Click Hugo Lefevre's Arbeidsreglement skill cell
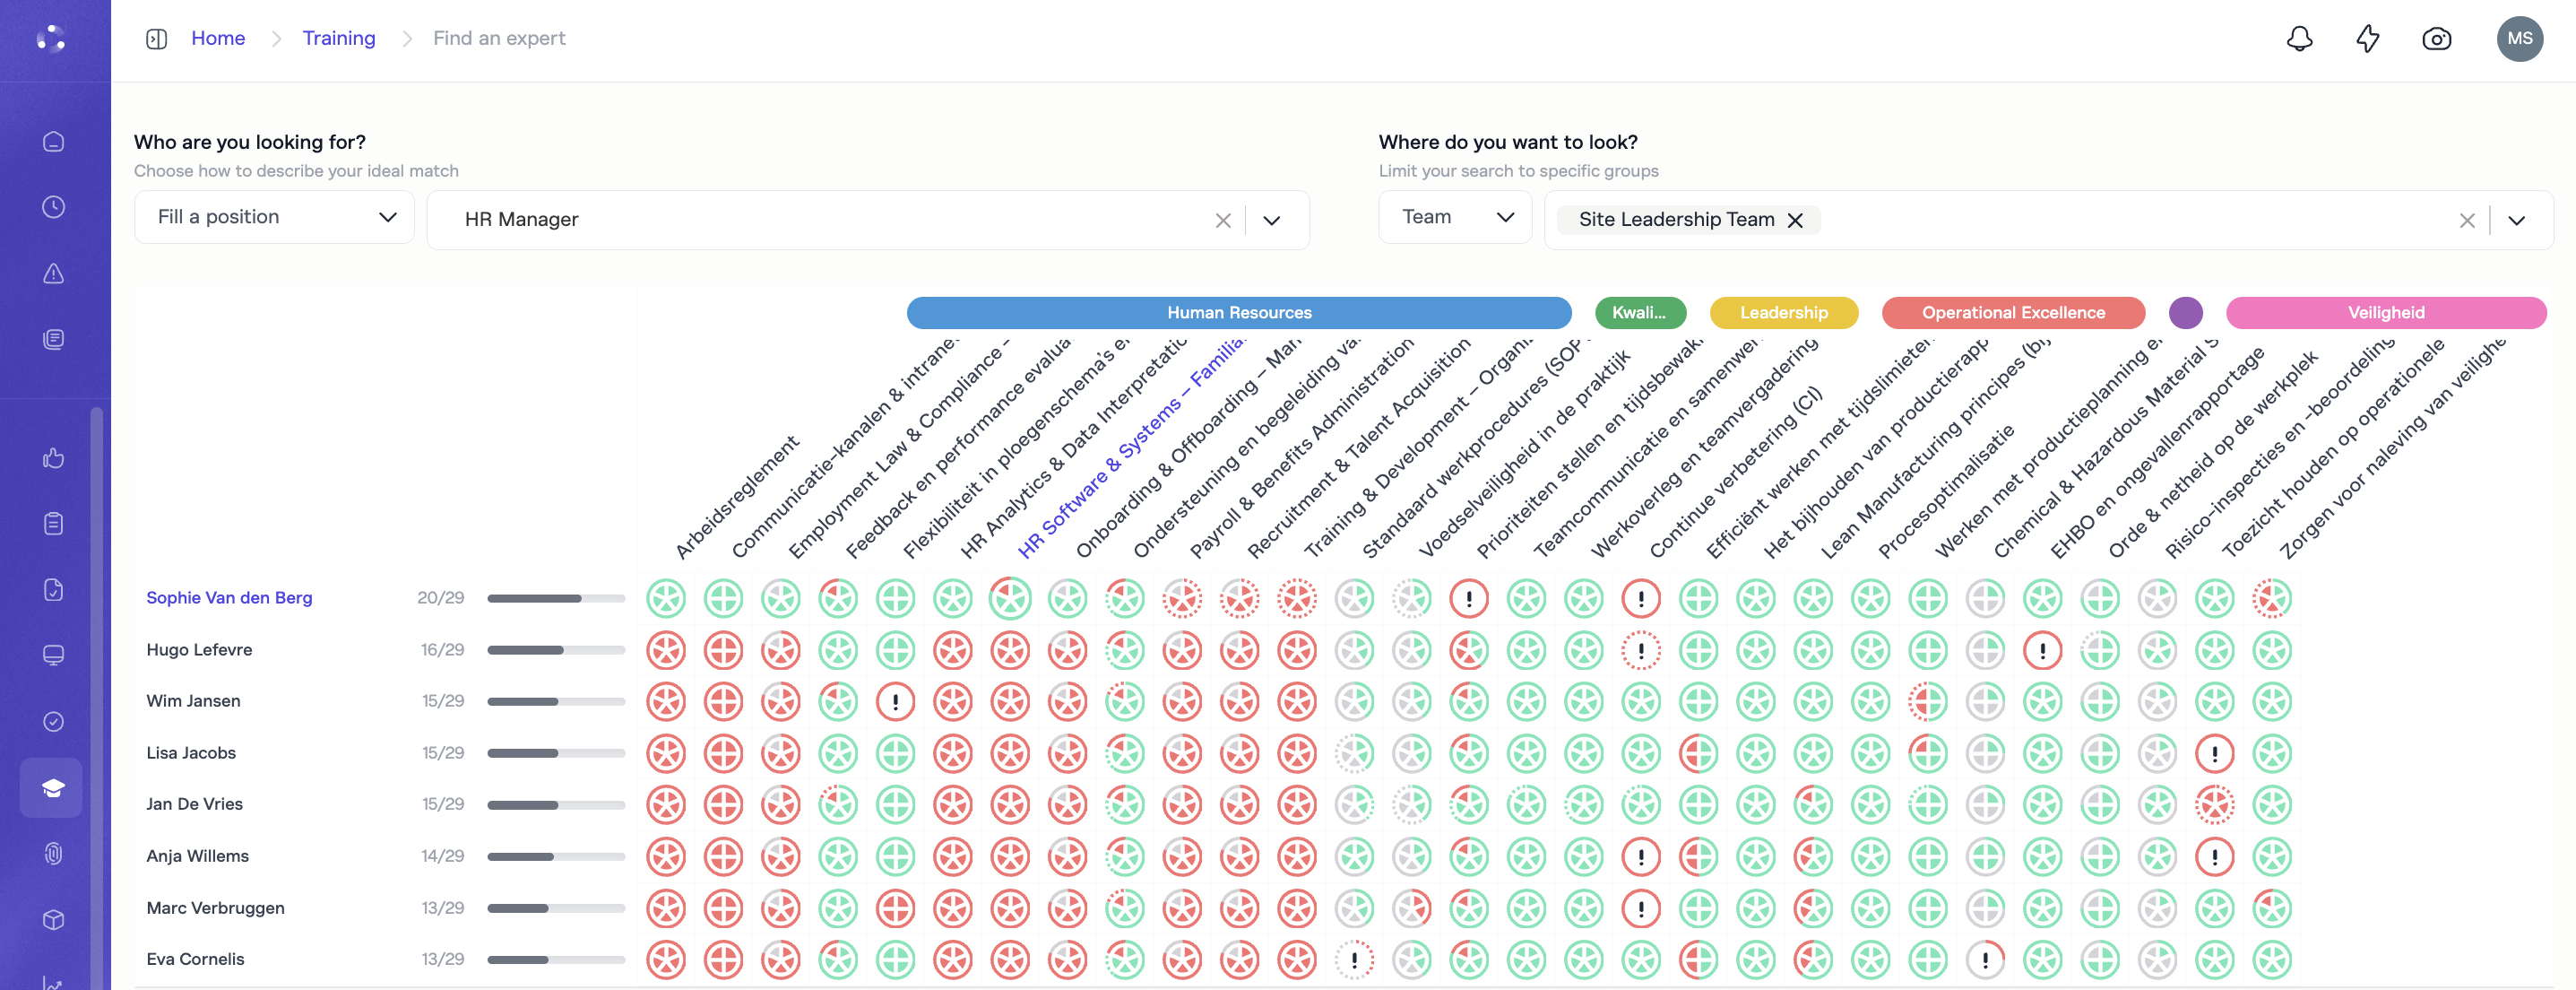The height and width of the screenshot is (990, 2576). 665,651
